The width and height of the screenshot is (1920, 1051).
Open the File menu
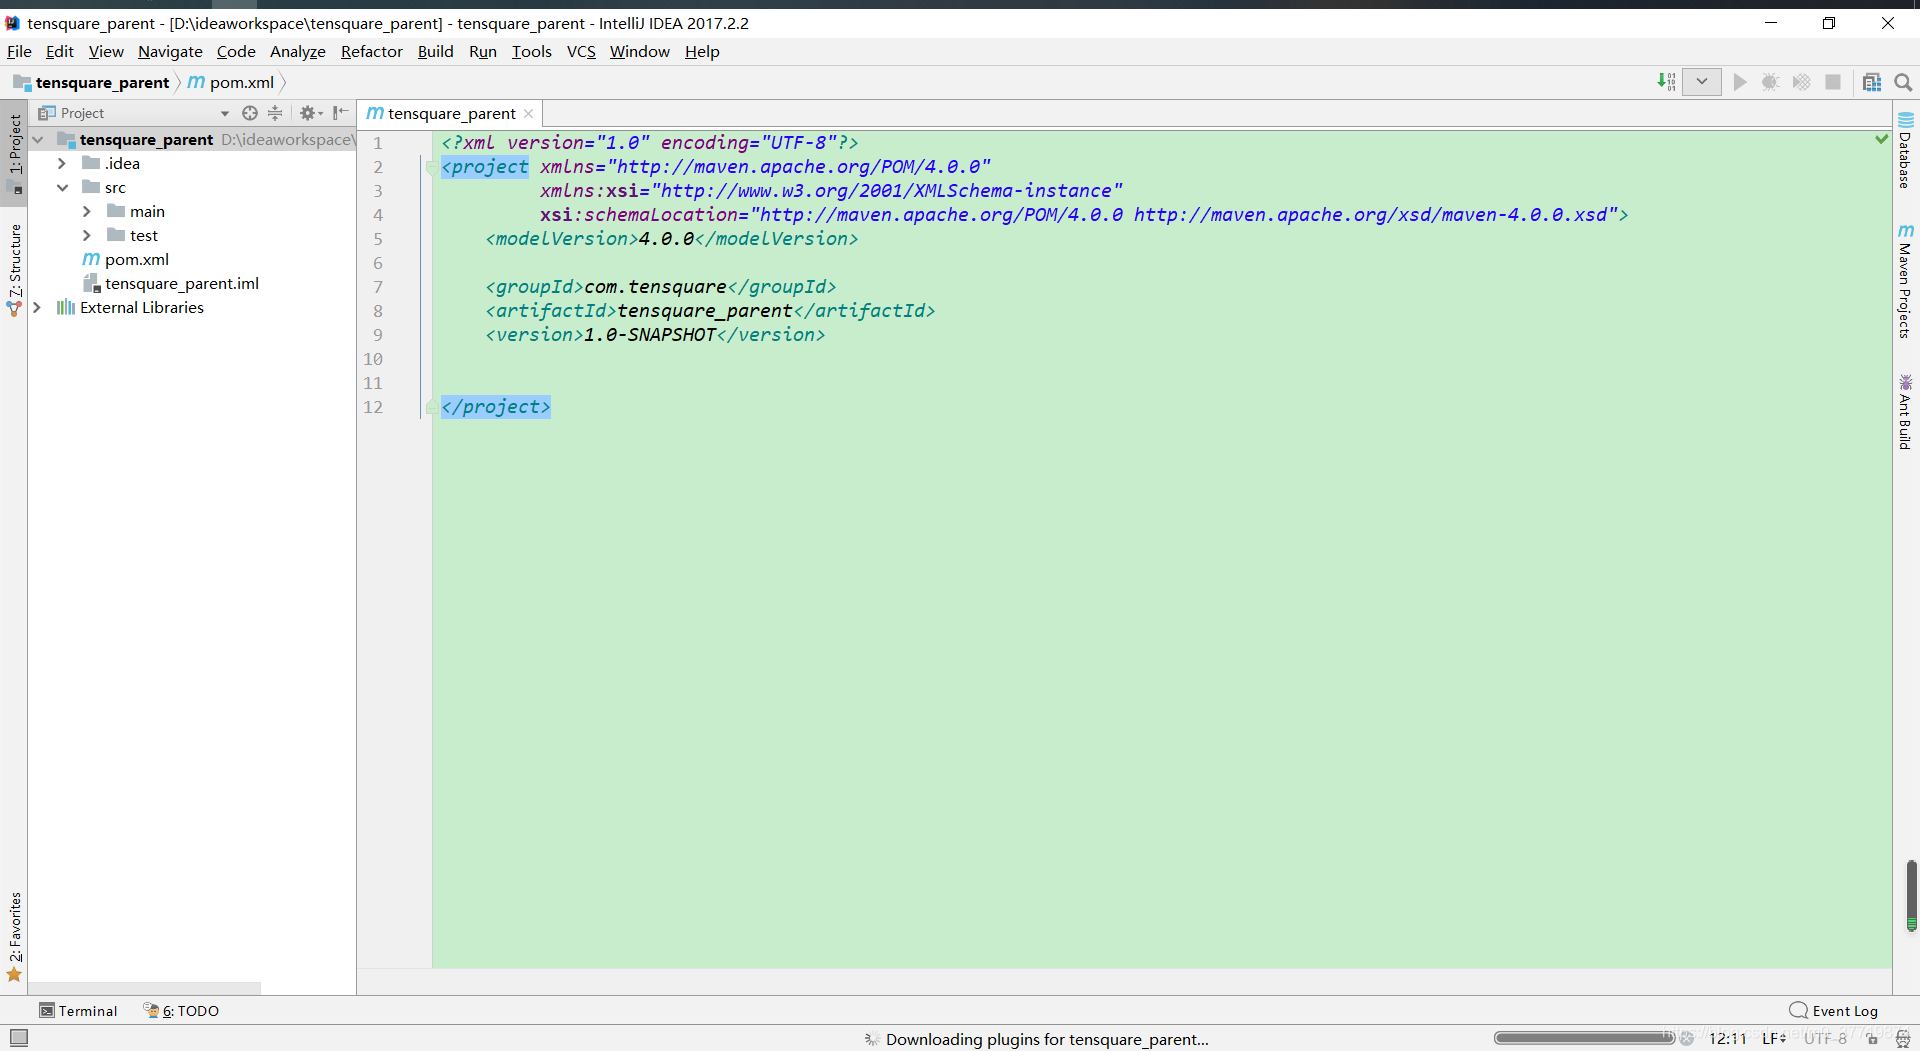click(19, 52)
